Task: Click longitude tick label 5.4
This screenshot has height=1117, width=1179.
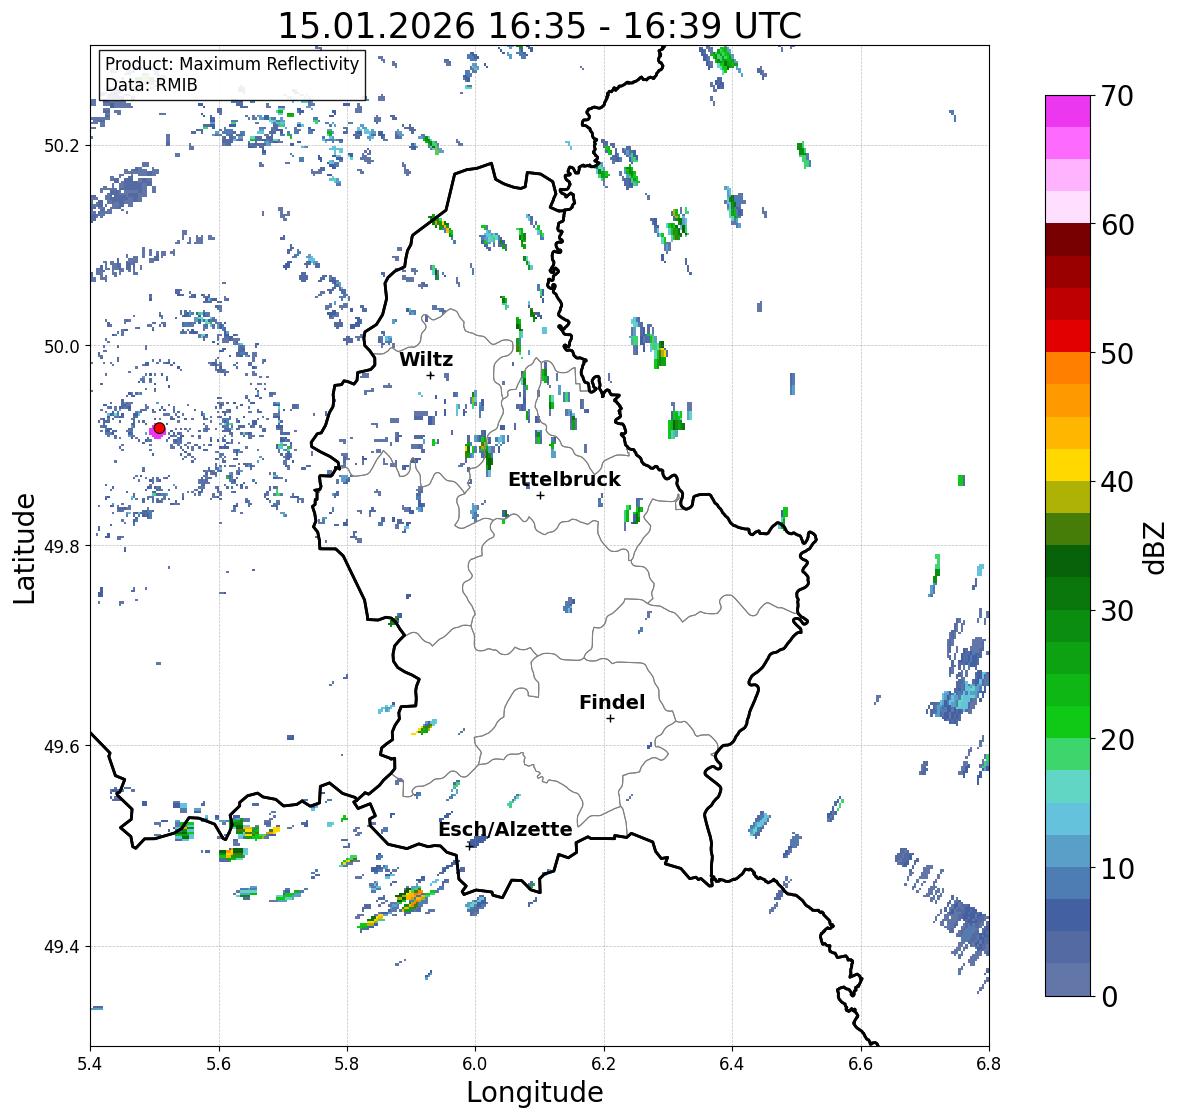Action: 90,1064
